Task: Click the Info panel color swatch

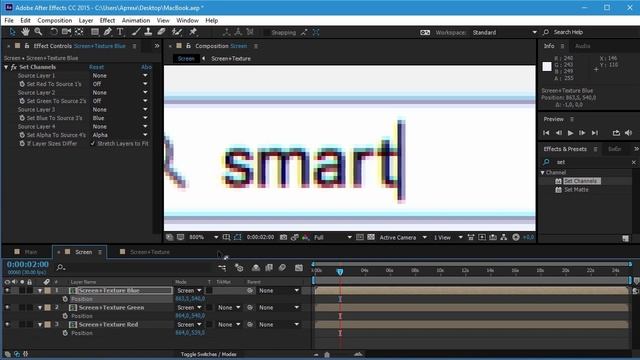Action: click(x=547, y=67)
